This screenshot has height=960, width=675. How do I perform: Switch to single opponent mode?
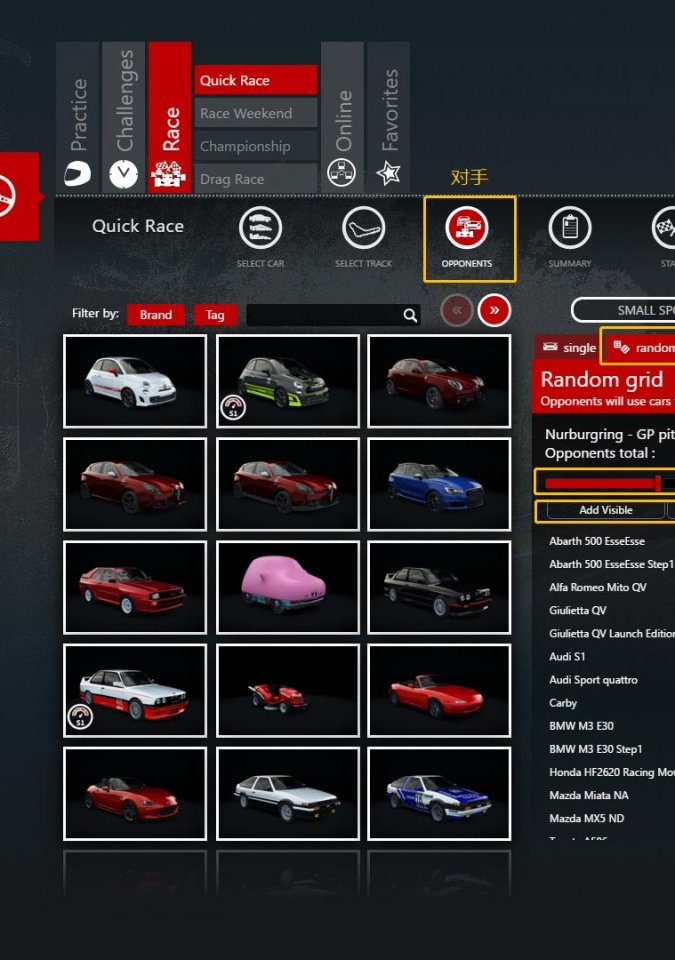(x=569, y=347)
